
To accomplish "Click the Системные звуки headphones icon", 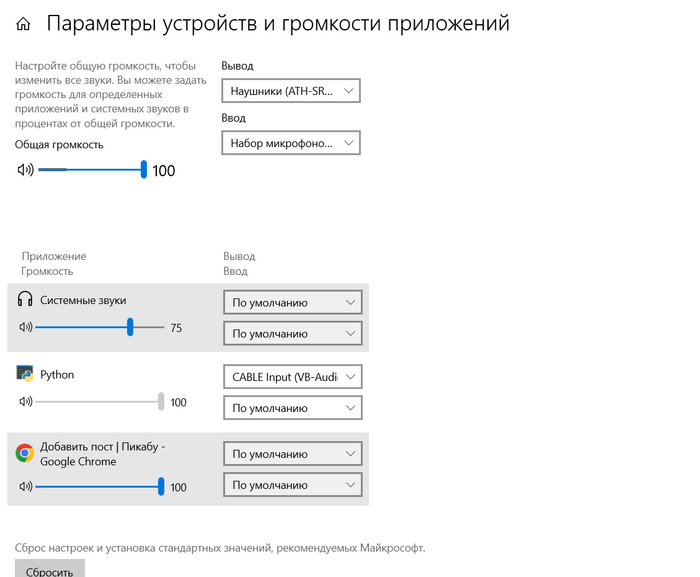I will (25, 299).
